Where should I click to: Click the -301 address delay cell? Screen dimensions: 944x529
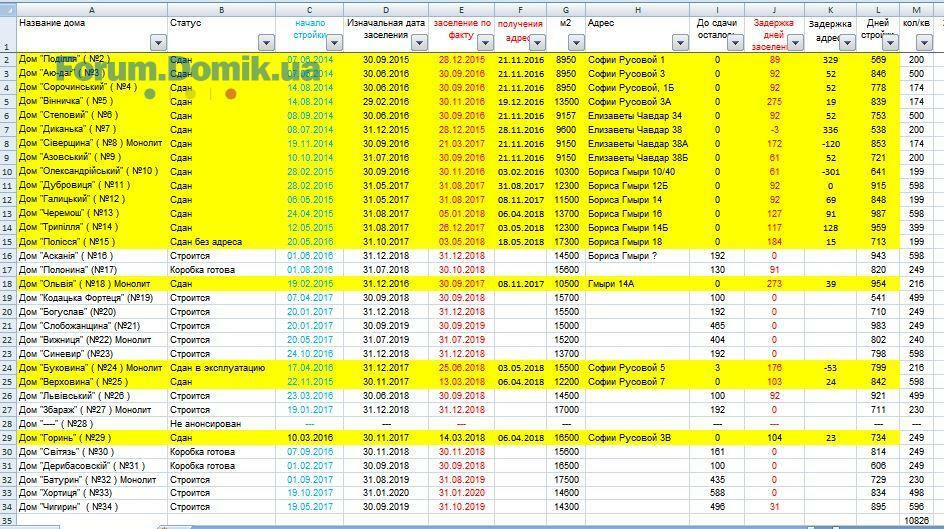pyautogui.click(x=831, y=172)
